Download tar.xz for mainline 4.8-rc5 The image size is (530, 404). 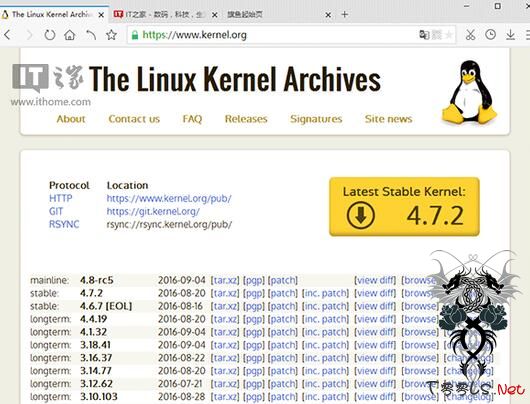(x=225, y=280)
